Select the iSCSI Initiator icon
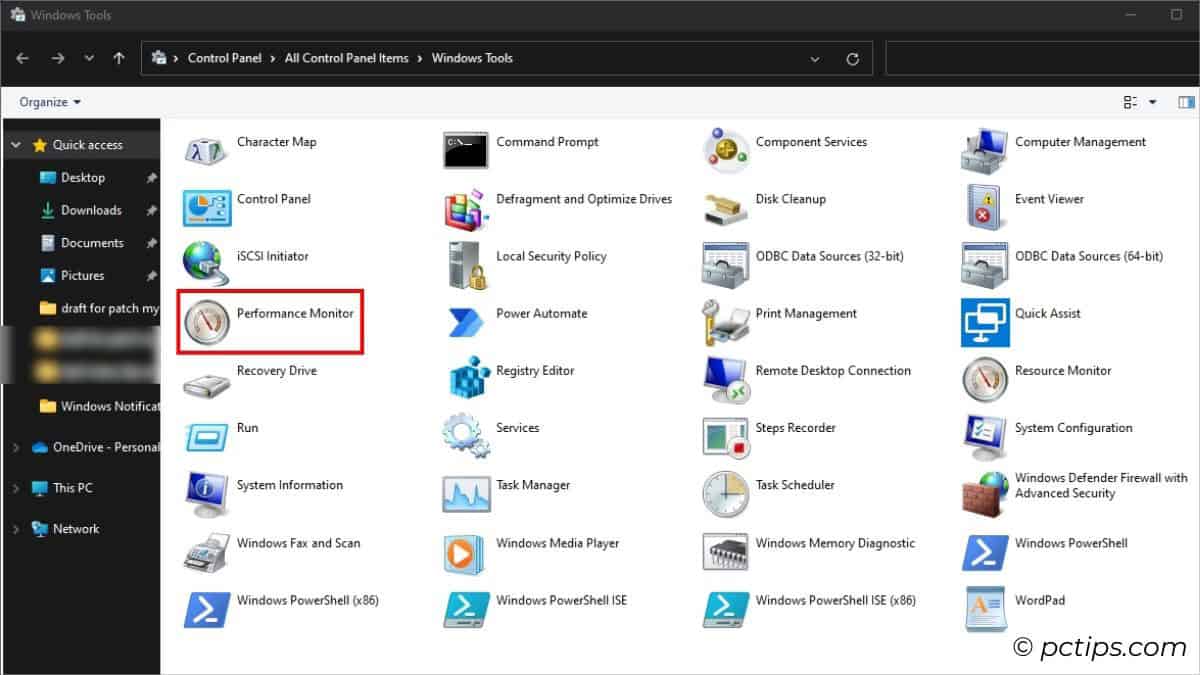Image resolution: width=1200 pixels, height=675 pixels. 207,265
